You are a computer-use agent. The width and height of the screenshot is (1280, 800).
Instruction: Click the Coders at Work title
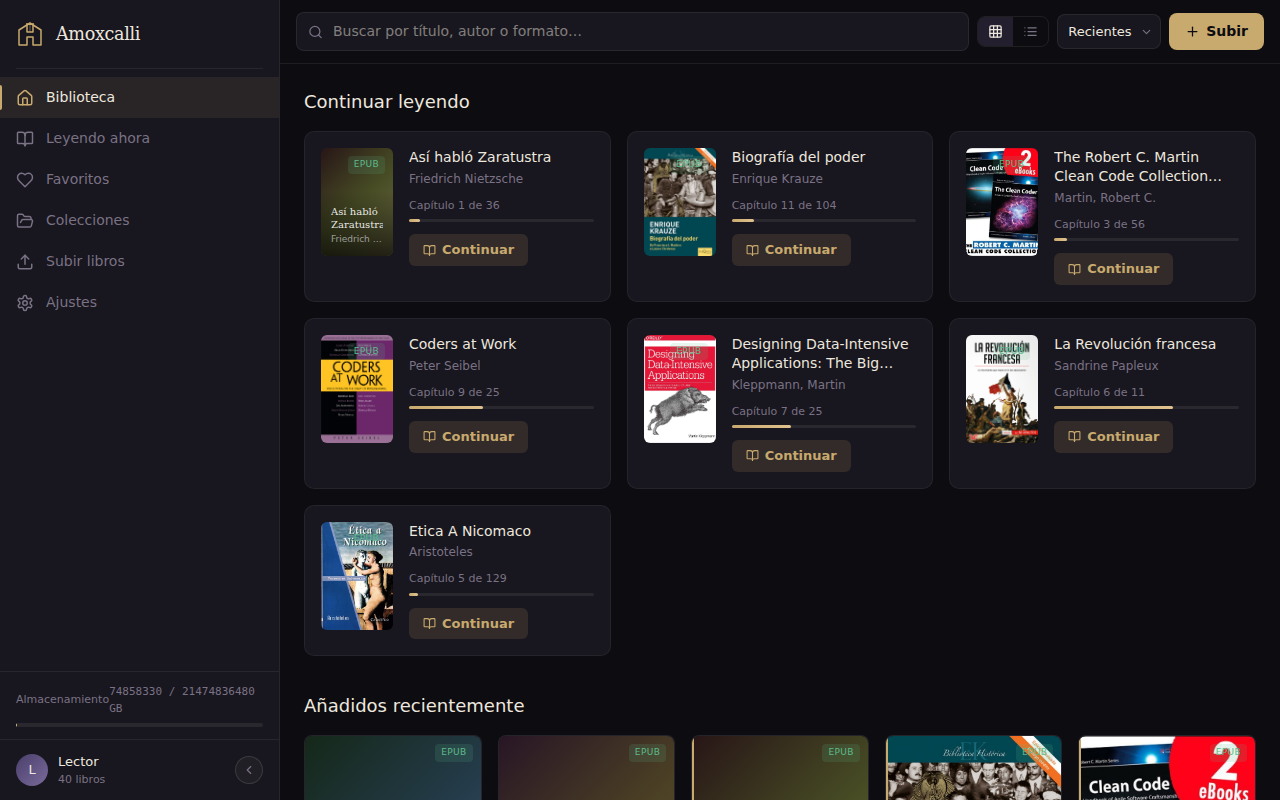tap(463, 344)
